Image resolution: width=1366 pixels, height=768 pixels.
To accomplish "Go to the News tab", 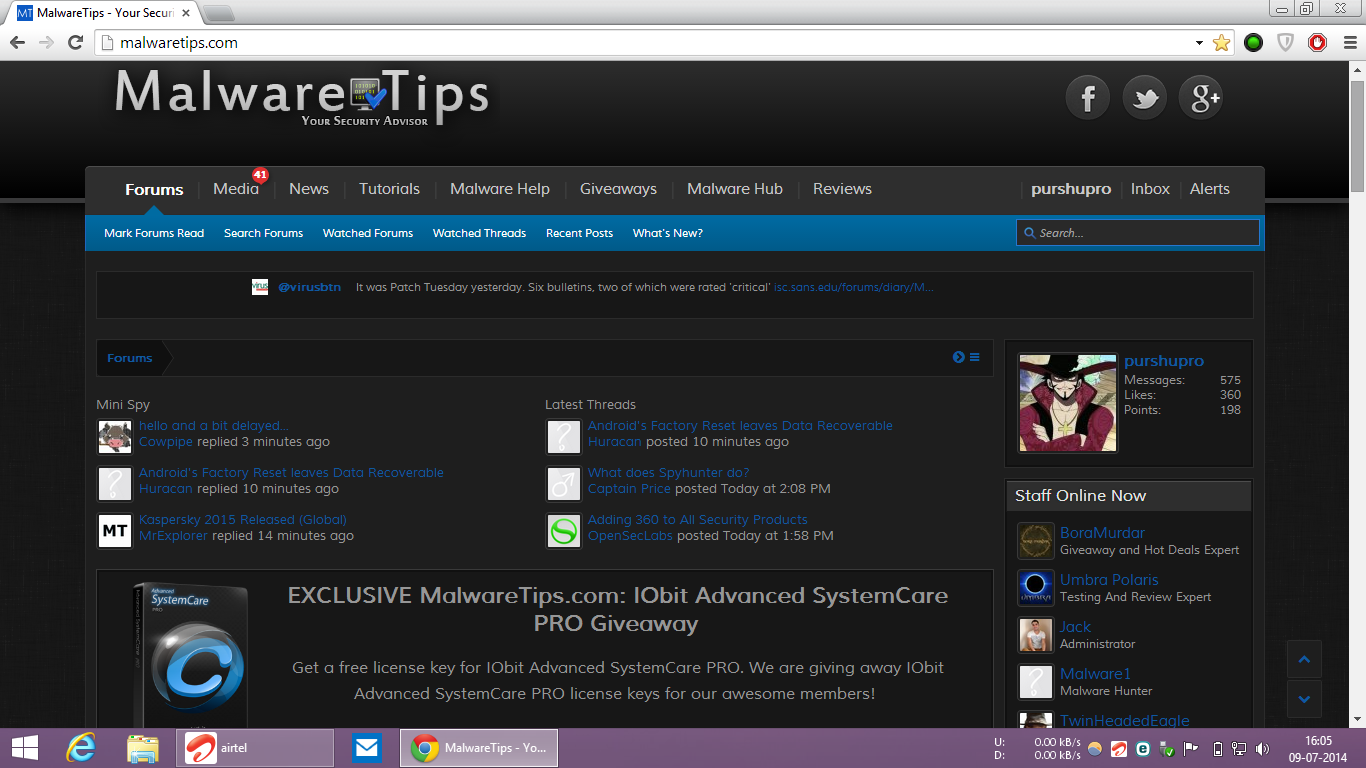I will coord(309,189).
